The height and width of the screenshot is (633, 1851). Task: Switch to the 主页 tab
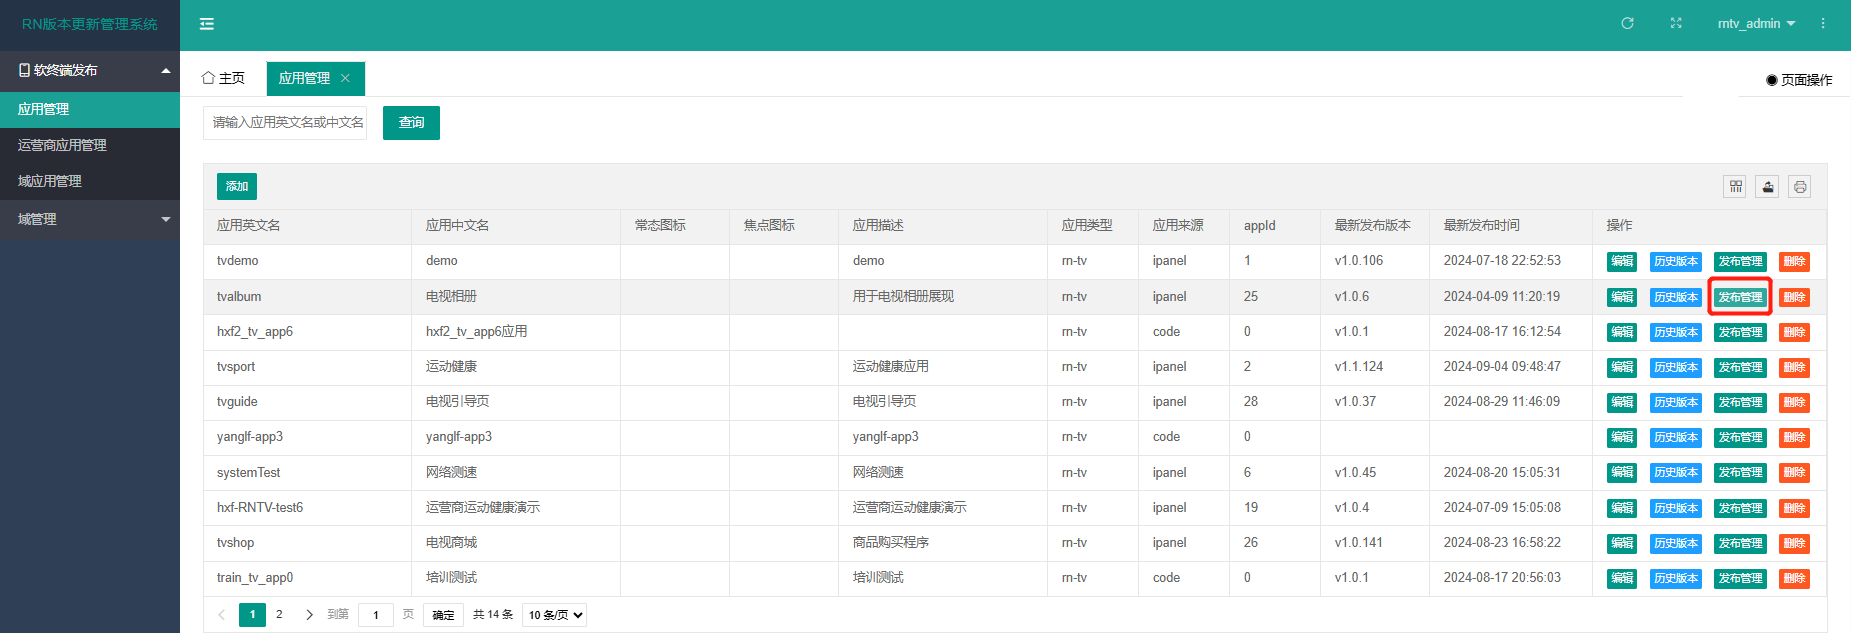click(x=223, y=78)
